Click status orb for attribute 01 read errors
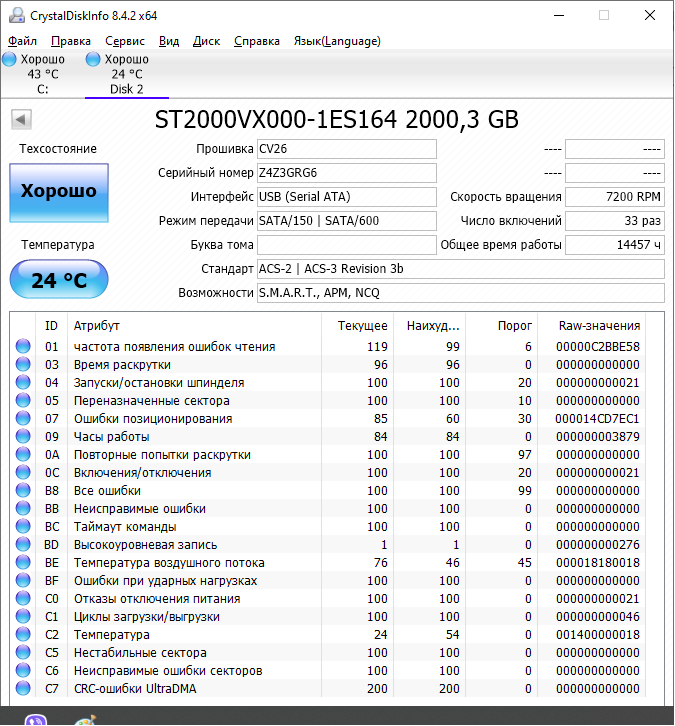 click(22, 347)
